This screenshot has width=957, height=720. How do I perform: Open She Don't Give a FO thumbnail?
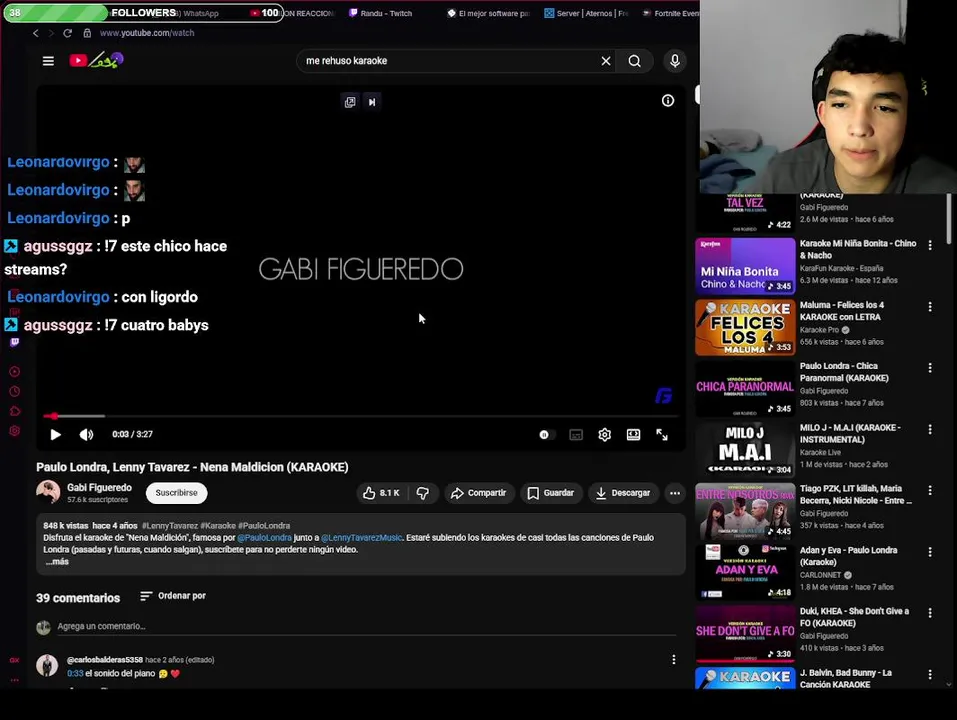point(745,635)
